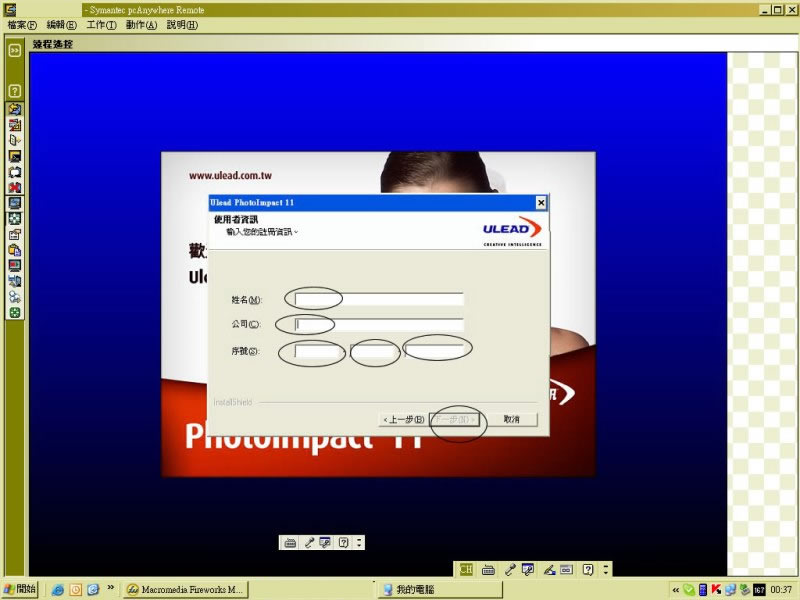800x600 pixels.
Task: Click the keyboard icon on the remote's small floating bar
Action: tap(290, 542)
